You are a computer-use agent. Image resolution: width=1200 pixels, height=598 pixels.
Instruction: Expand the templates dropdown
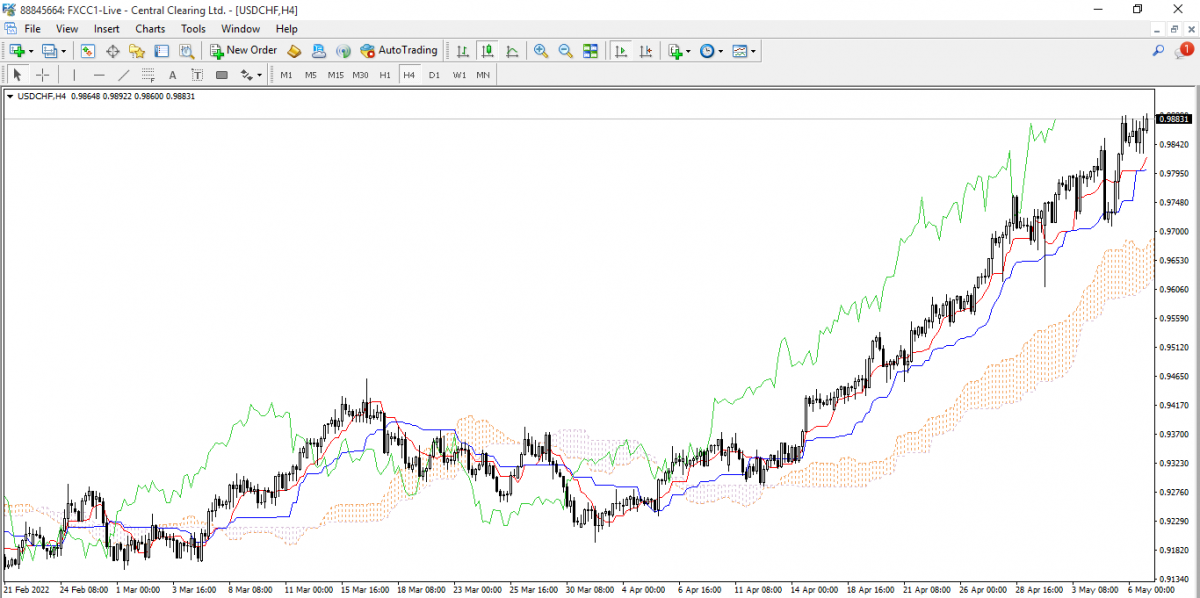coord(753,51)
